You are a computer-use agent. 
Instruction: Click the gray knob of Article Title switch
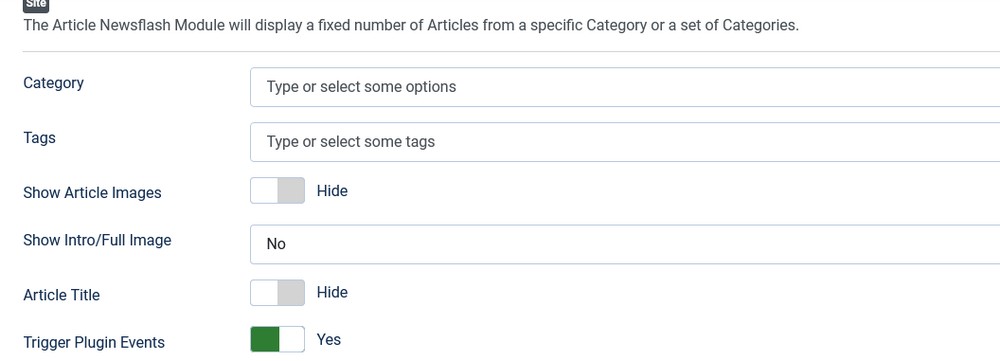pos(291,293)
